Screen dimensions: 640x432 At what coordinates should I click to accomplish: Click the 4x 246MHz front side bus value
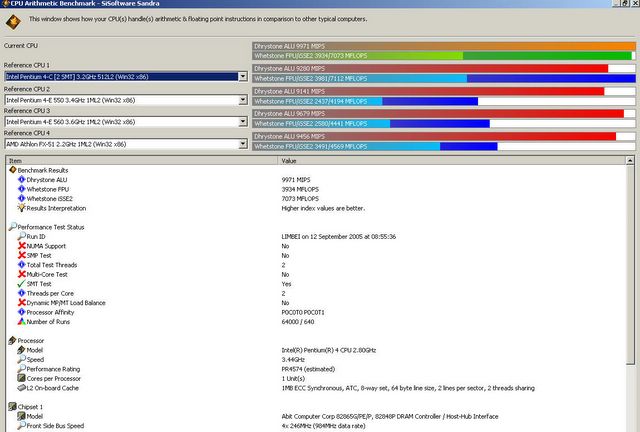point(323,426)
